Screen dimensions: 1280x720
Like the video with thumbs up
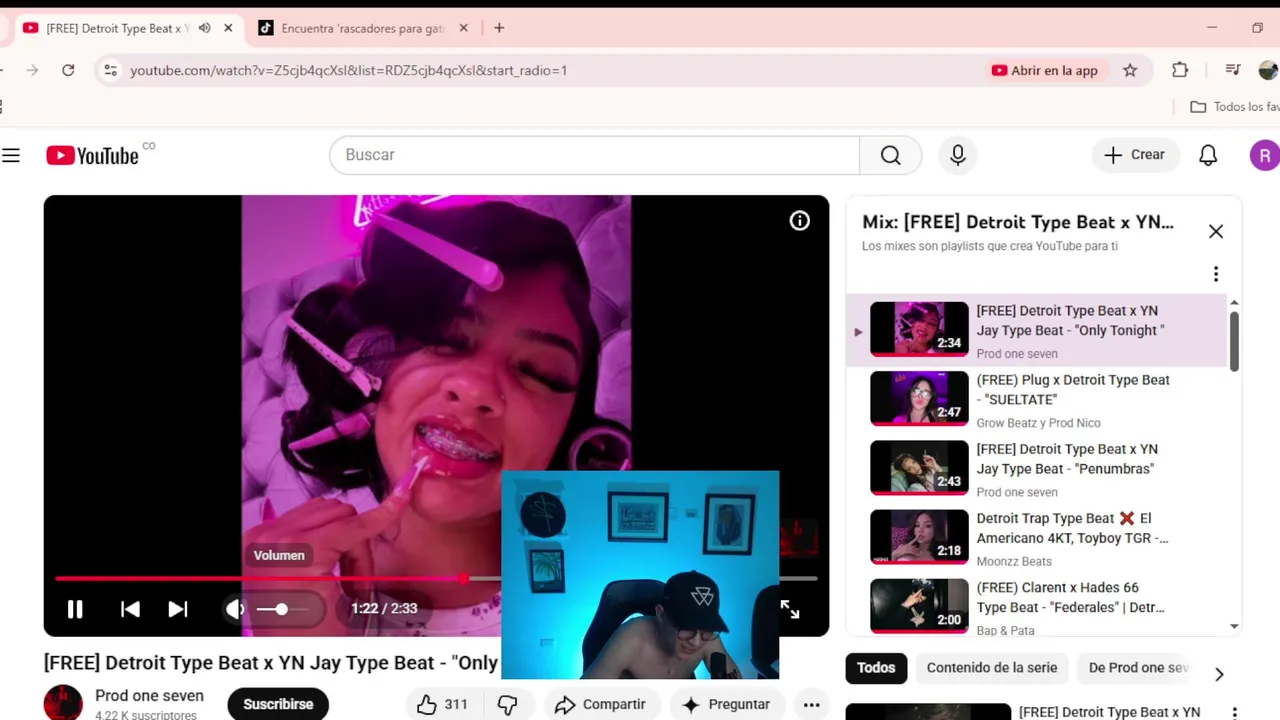point(442,704)
